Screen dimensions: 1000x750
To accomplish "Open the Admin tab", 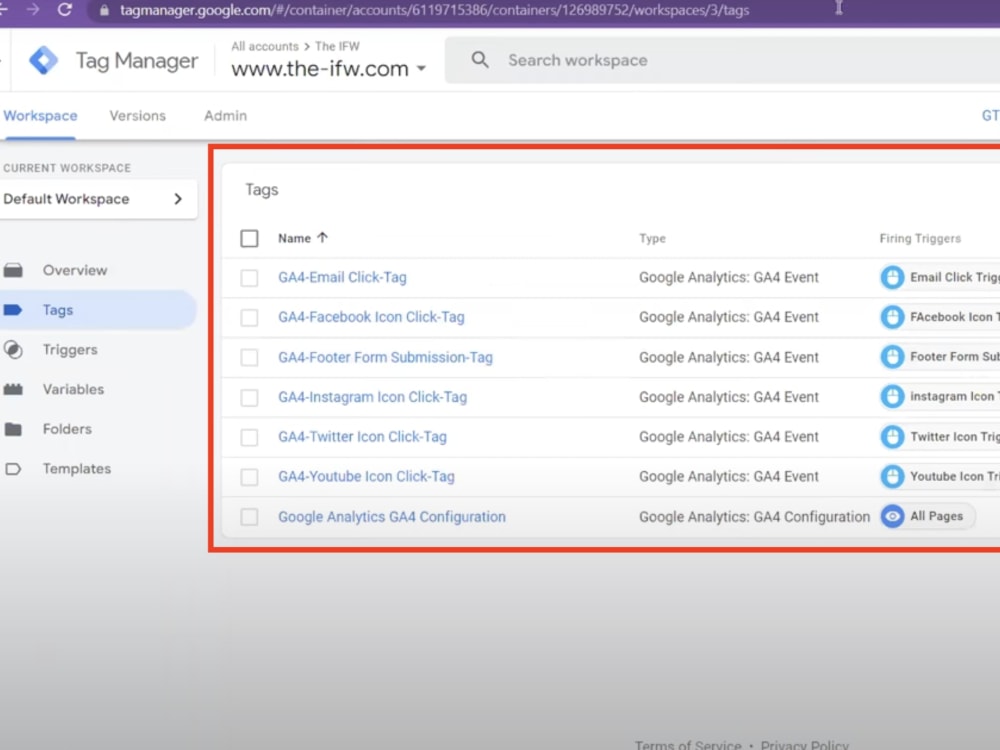I will pos(224,116).
